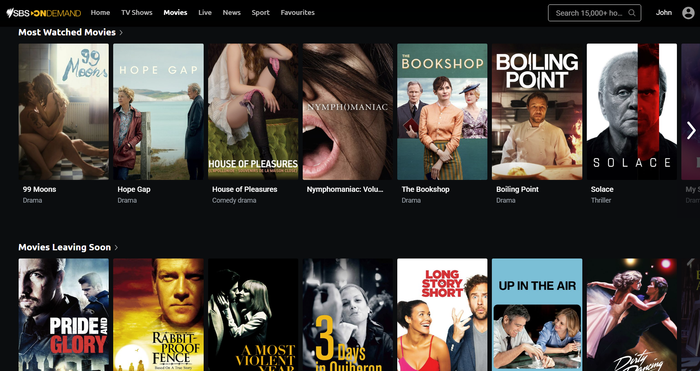The image size is (700, 371).
Task: Open A Most Violent Year poster
Action: click(x=253, y=315)
